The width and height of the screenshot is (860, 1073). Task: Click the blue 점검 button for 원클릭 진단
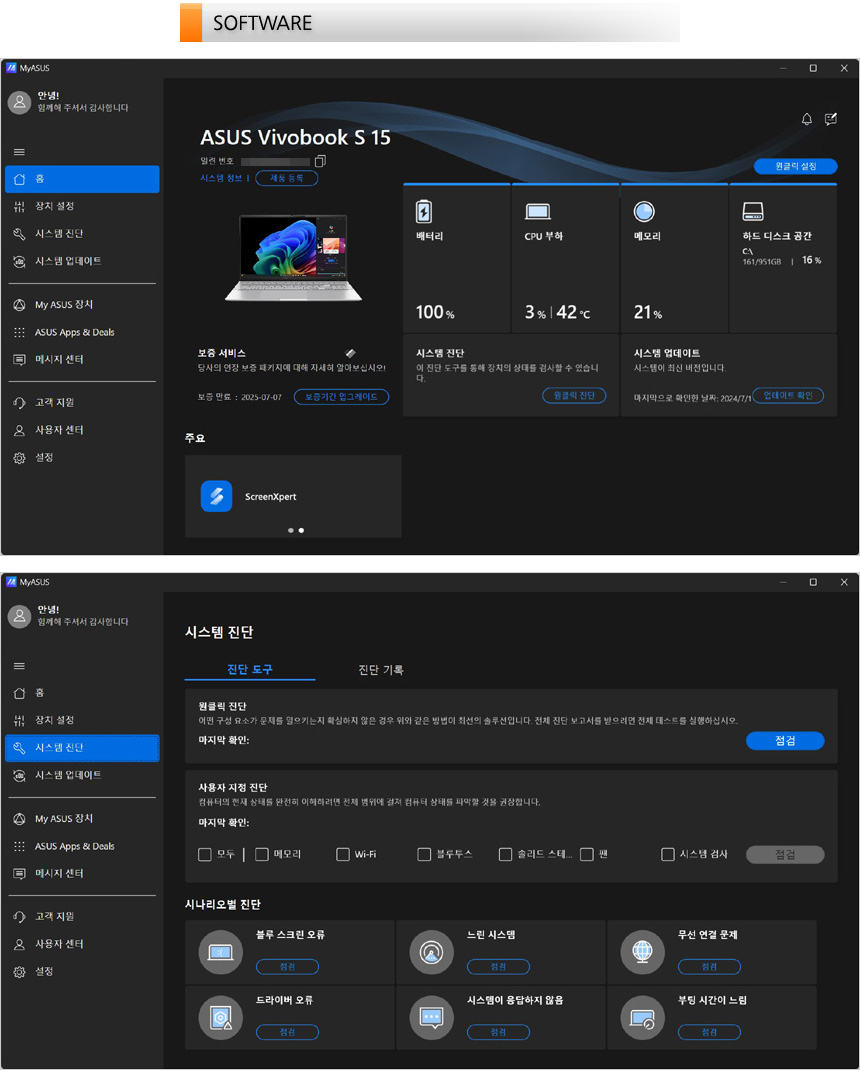pyautogui.click(x=785, y=741)
